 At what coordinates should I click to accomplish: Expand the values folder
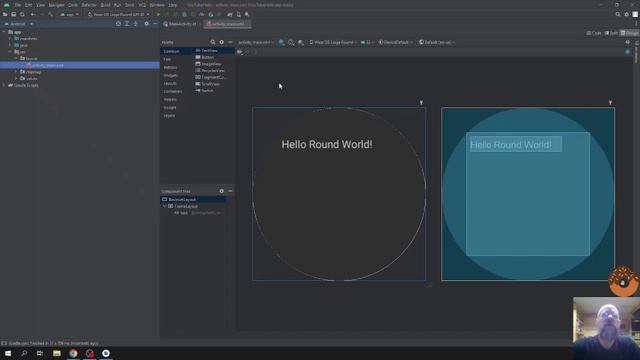(16, 78)
